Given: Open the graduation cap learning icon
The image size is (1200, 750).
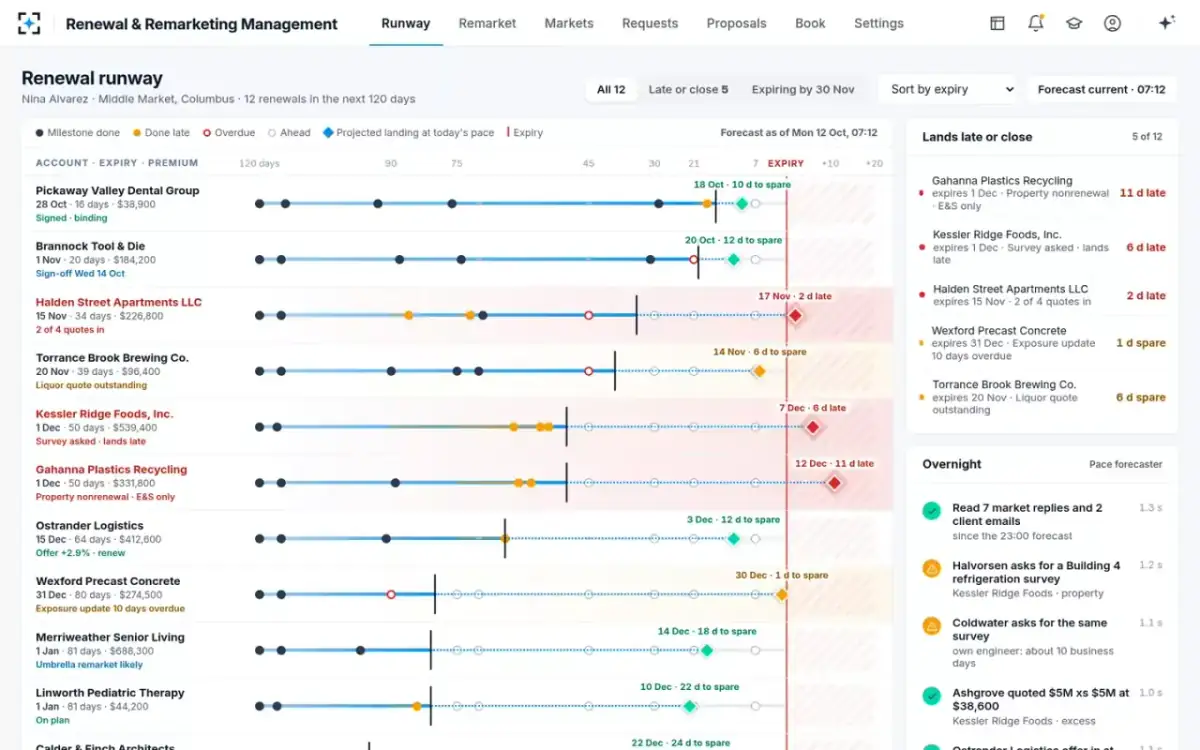Looking at the screenshot, I should [x=1074, y=23].
